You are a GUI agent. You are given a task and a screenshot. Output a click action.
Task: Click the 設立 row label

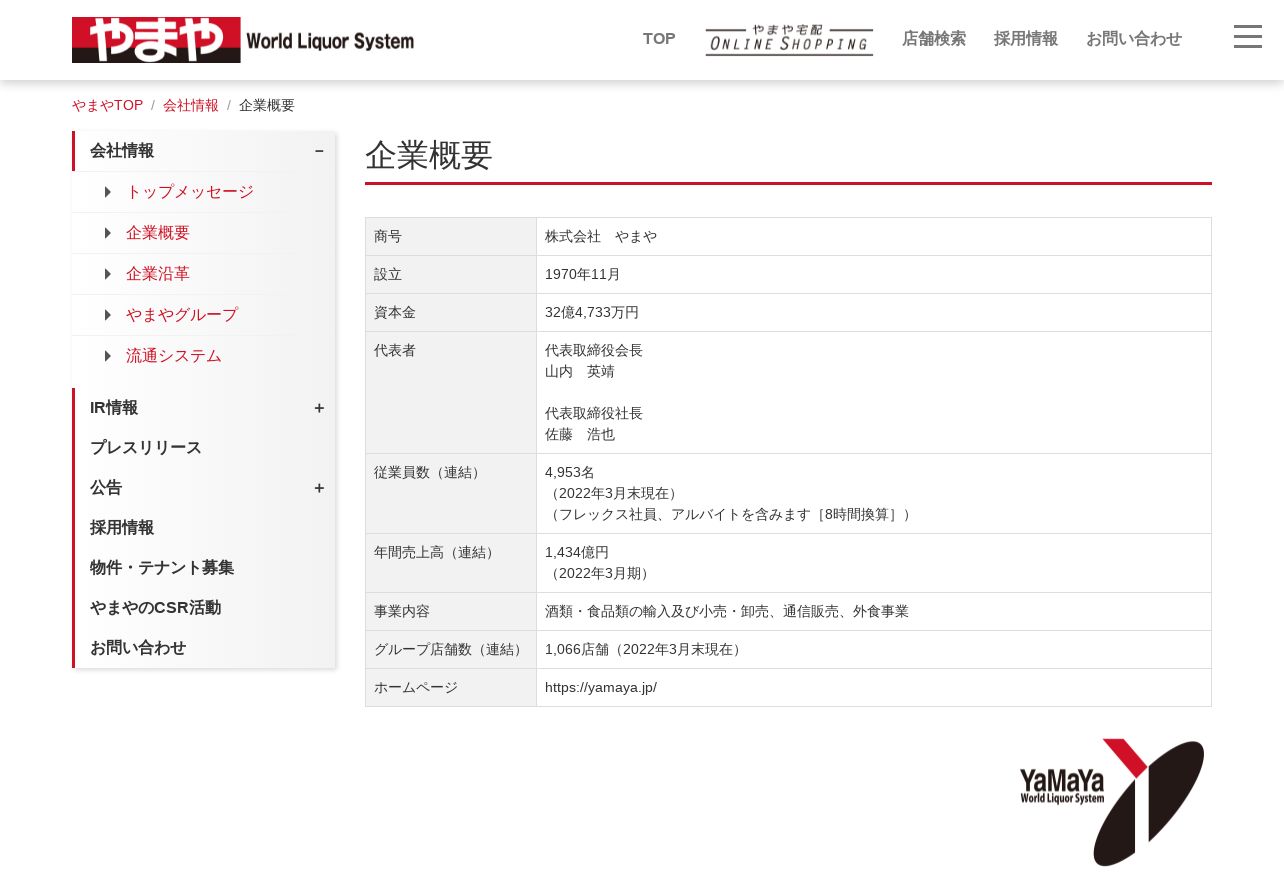pyautogui.click(x=388, y=275)
